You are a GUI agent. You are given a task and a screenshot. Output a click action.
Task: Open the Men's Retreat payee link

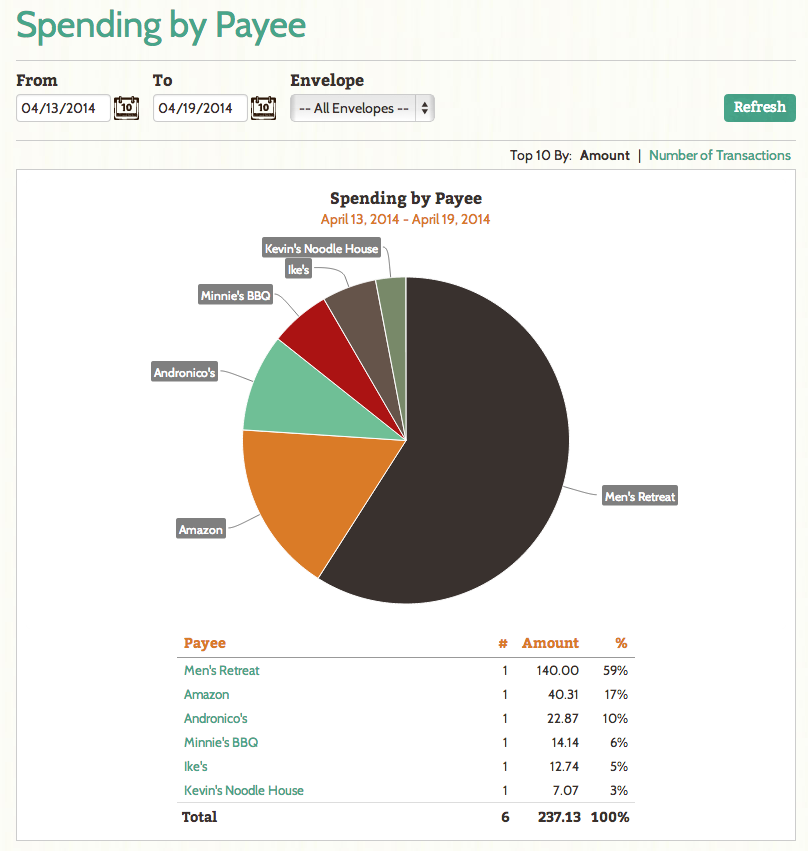(221, 670)
